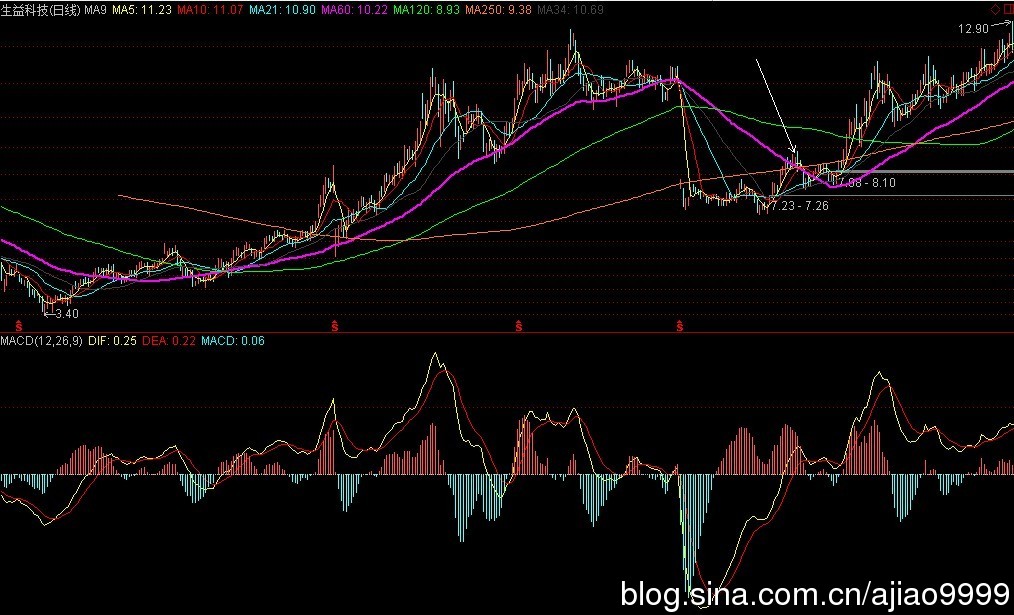
Task: Click the white arrow annotation on chart
Action: pyautogui.click(x=775, y=105)
